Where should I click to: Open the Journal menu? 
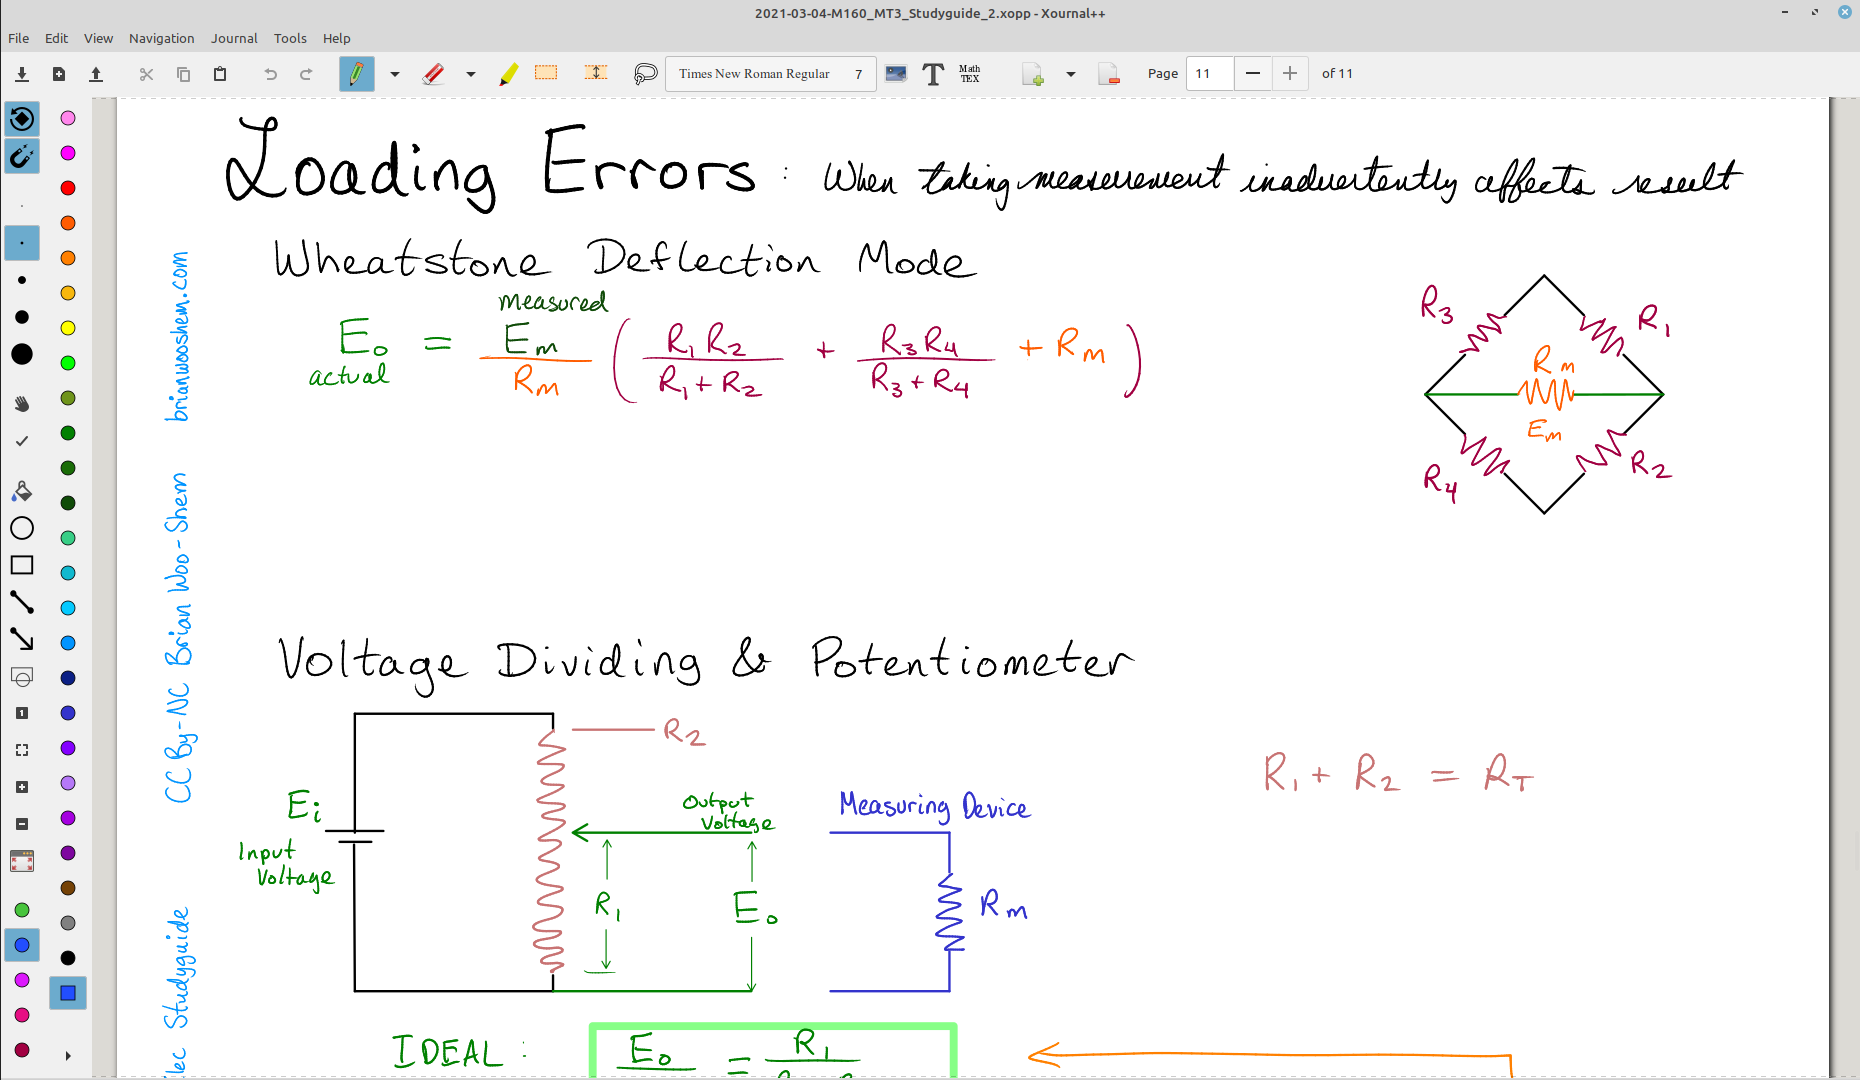click(x=234, y=38)
